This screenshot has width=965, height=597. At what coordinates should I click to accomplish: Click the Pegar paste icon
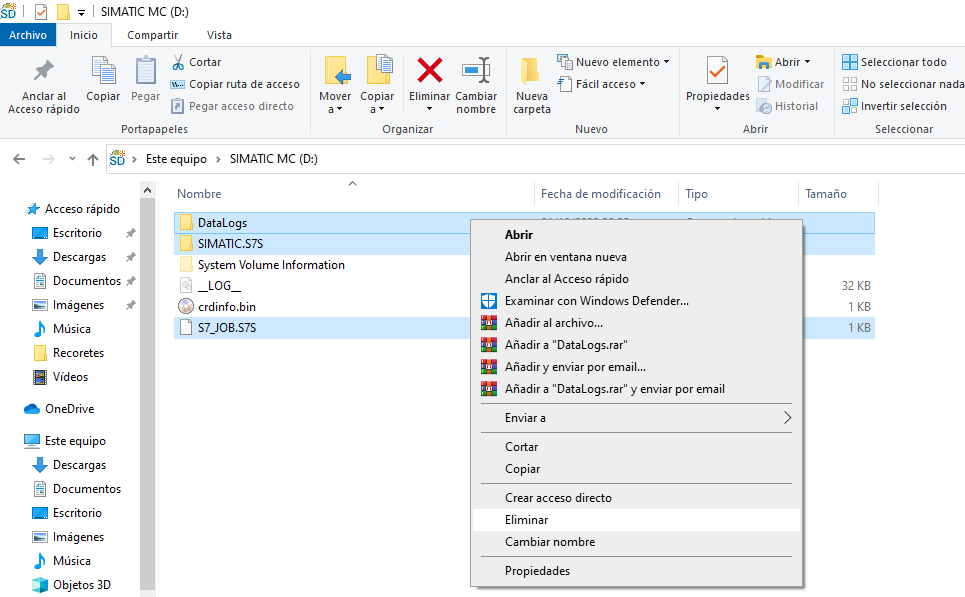(x=145, y=79)
